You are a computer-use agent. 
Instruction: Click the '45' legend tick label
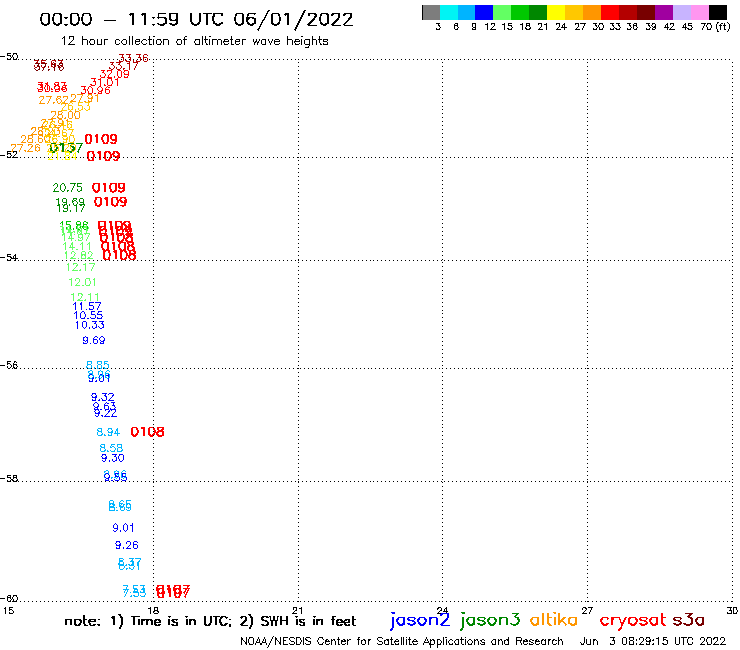click(687, 27)
